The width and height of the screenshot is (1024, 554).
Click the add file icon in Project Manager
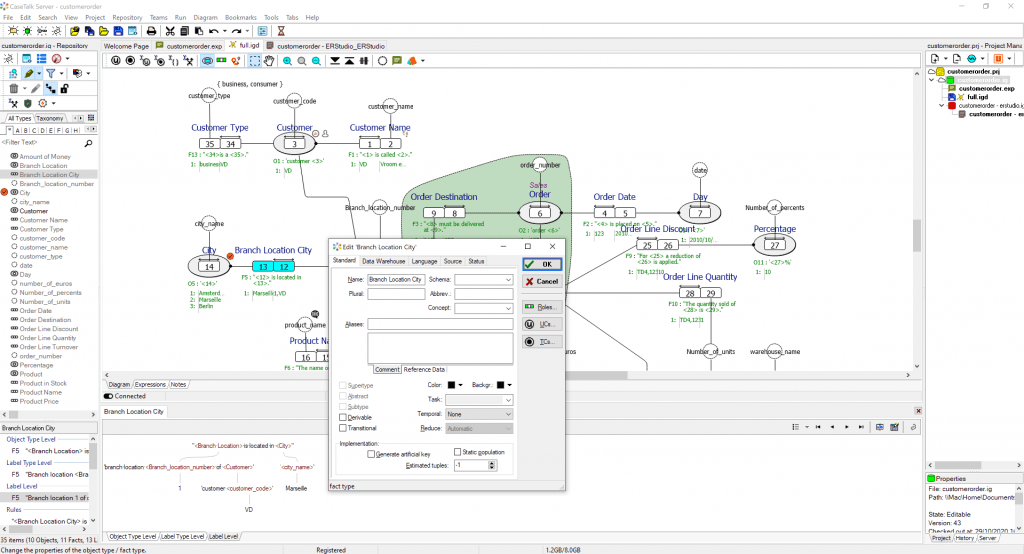coord(935,59)
